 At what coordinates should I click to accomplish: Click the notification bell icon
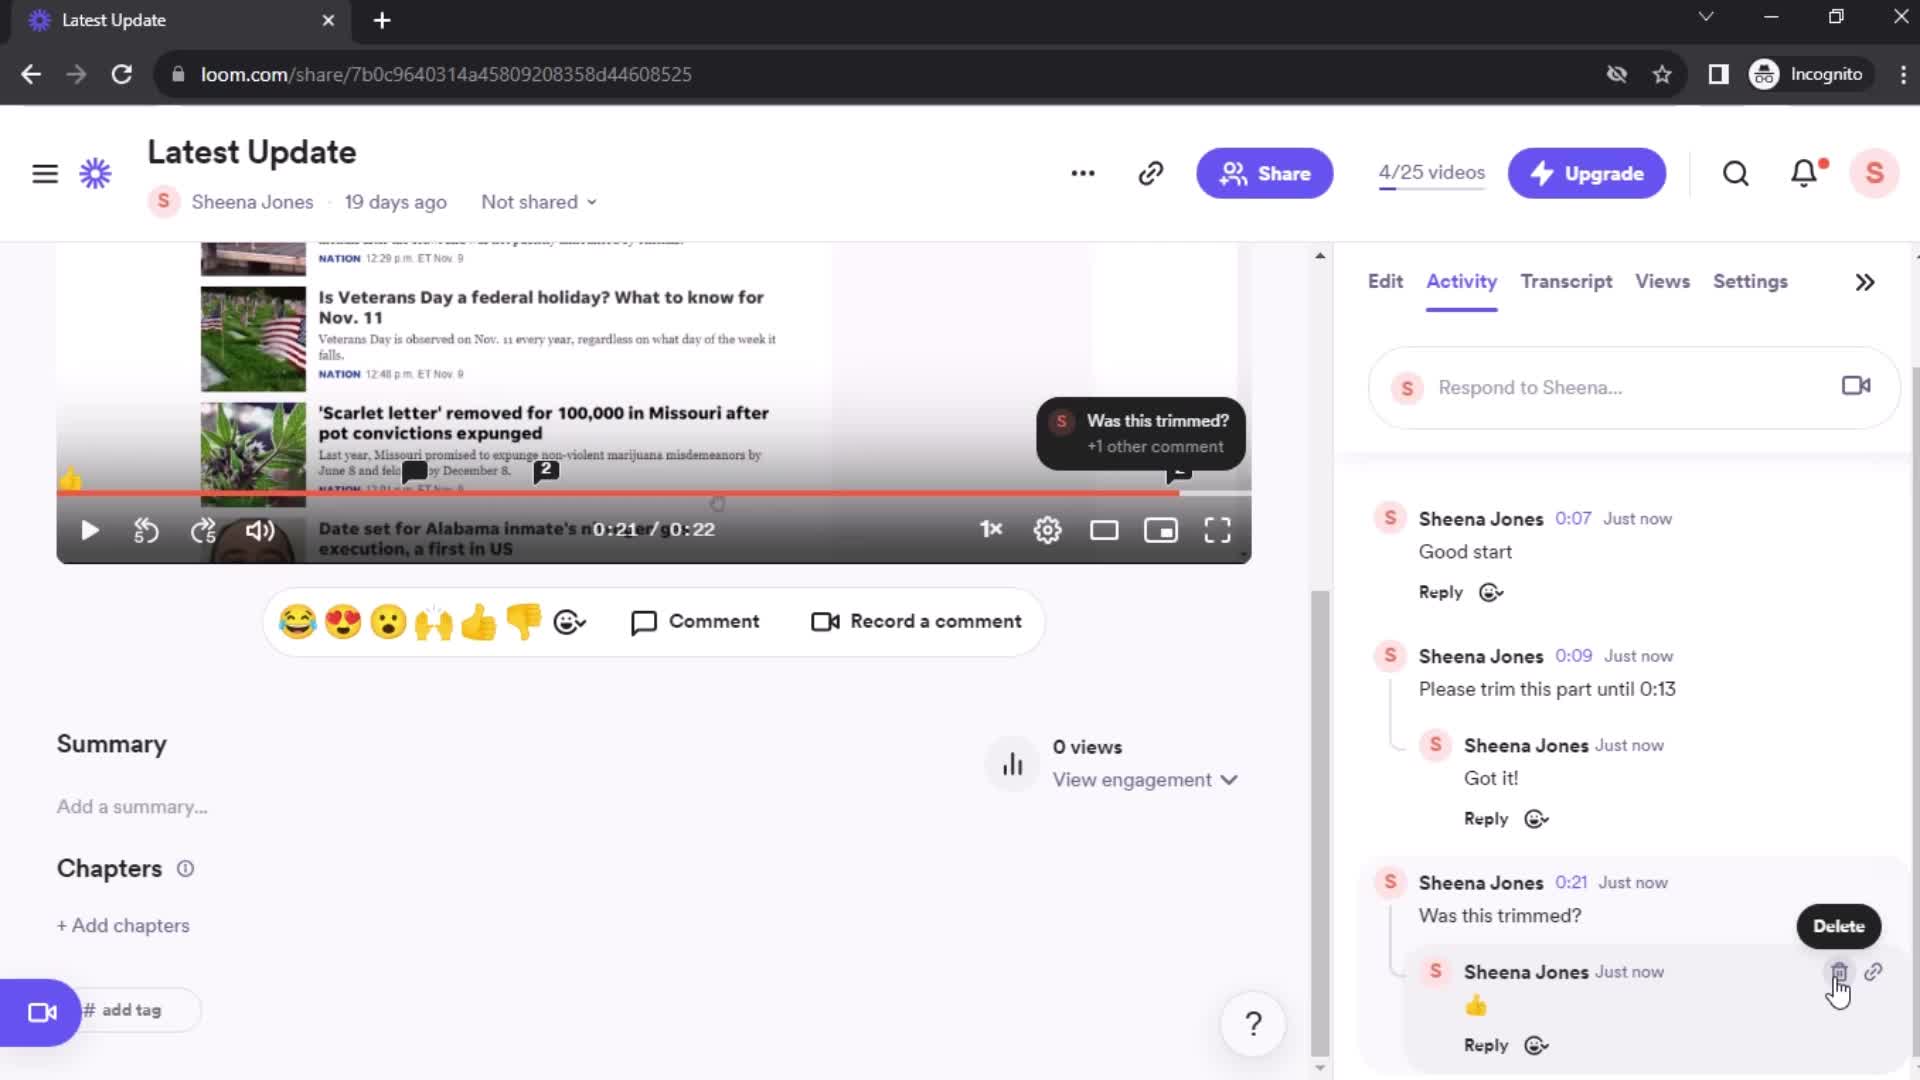1807,173
